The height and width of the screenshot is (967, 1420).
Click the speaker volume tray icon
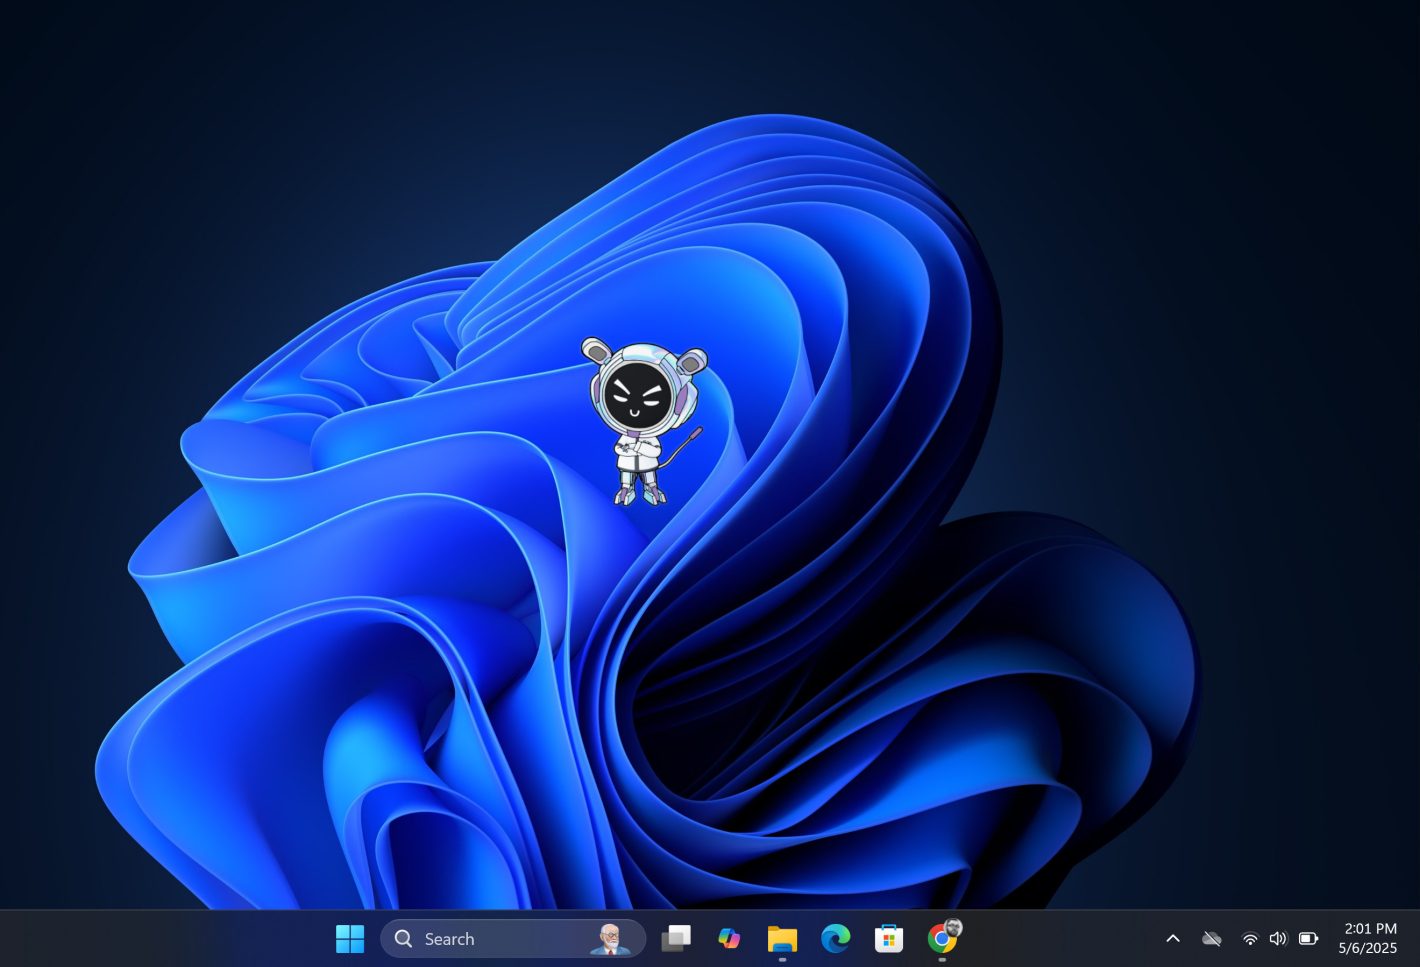[1278, 939]
